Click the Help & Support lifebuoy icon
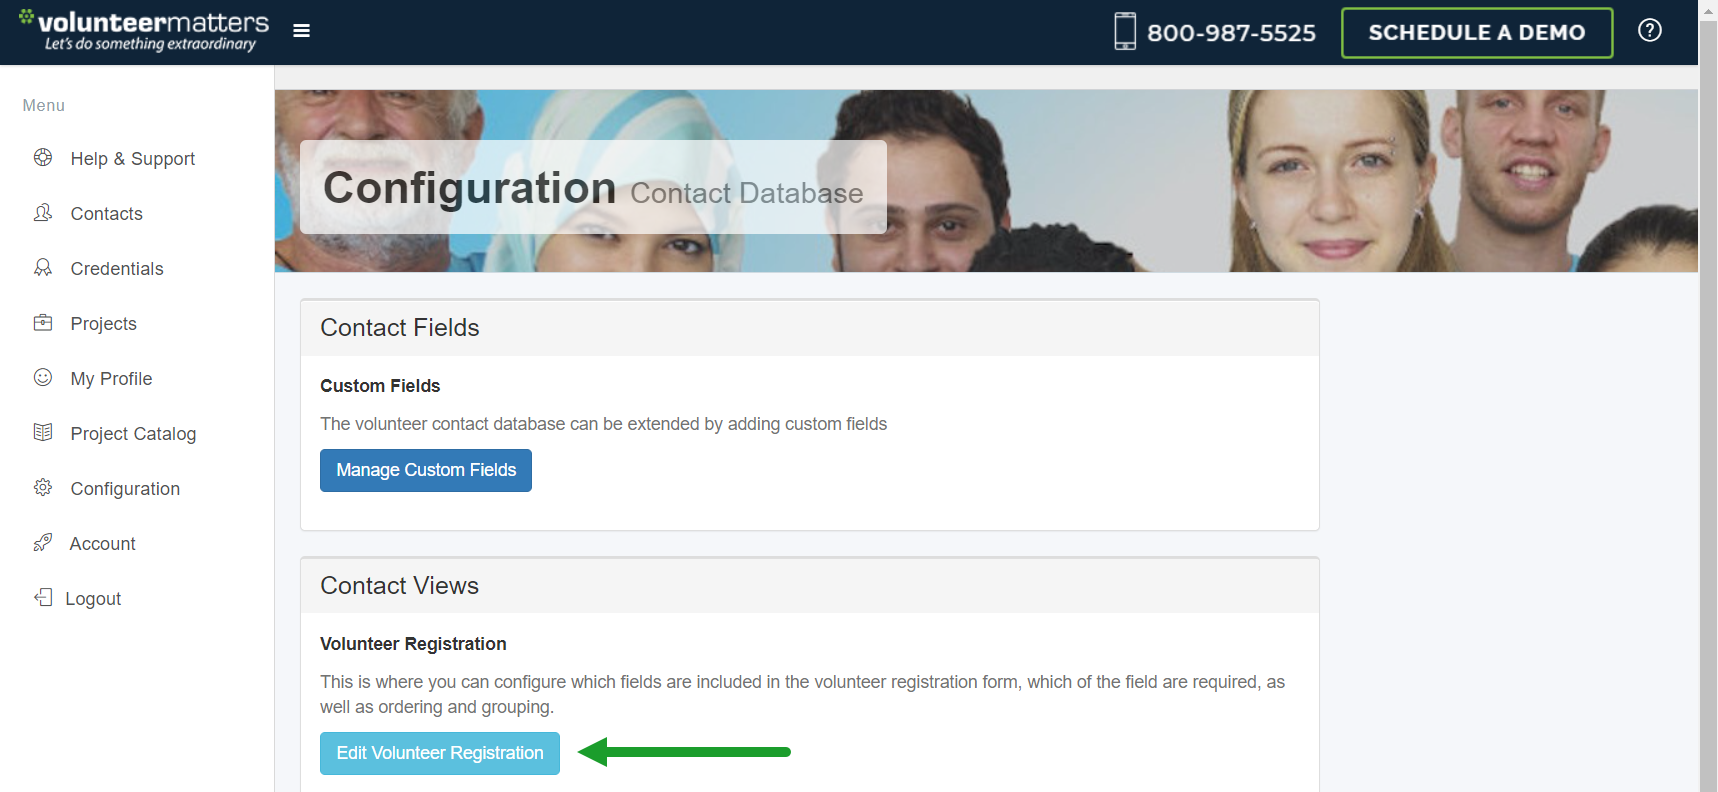The width and height of the screenshot is (1718, 792). click(x=43, y=157)
